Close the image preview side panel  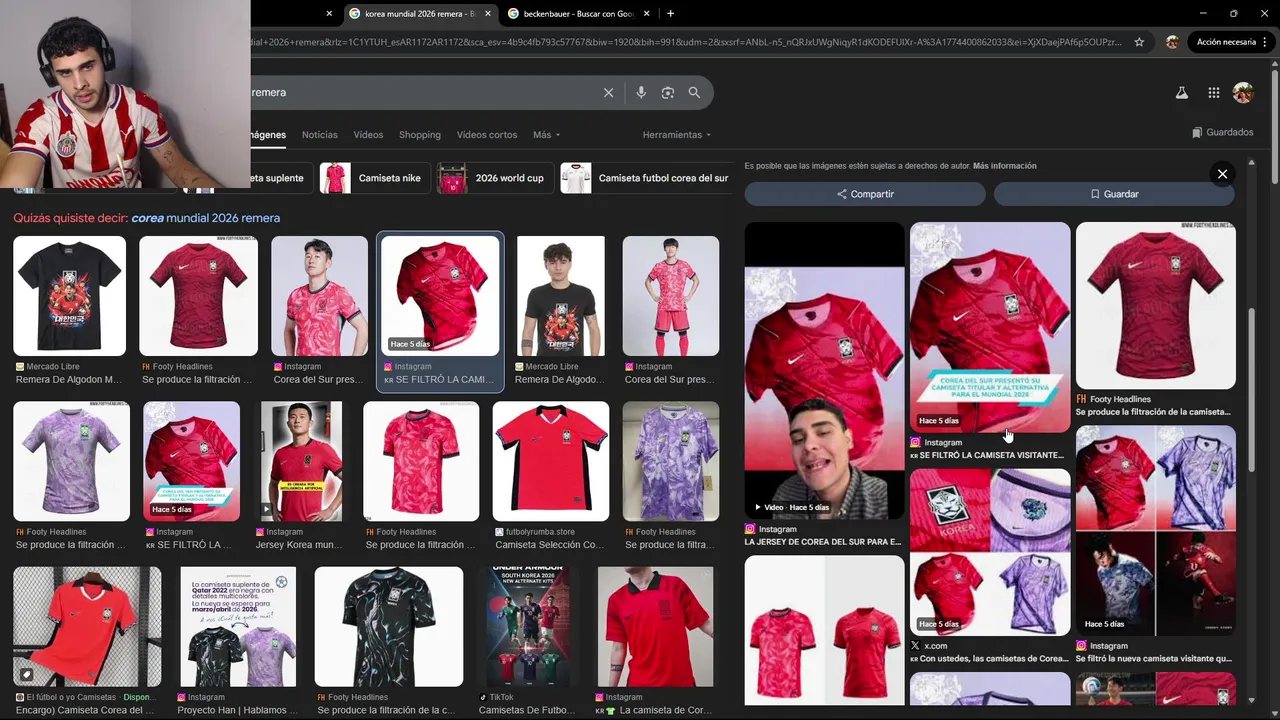point(1222,174)
